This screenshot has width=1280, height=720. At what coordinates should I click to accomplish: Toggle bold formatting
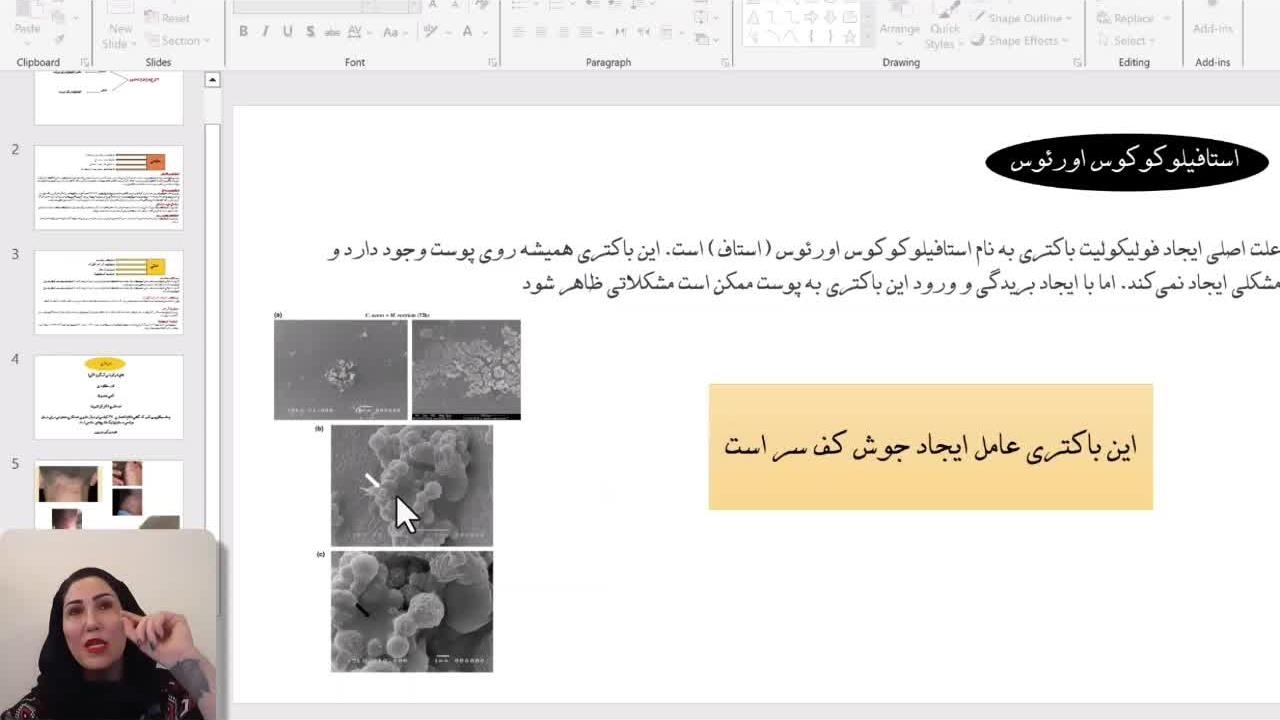tap(243, 32)
